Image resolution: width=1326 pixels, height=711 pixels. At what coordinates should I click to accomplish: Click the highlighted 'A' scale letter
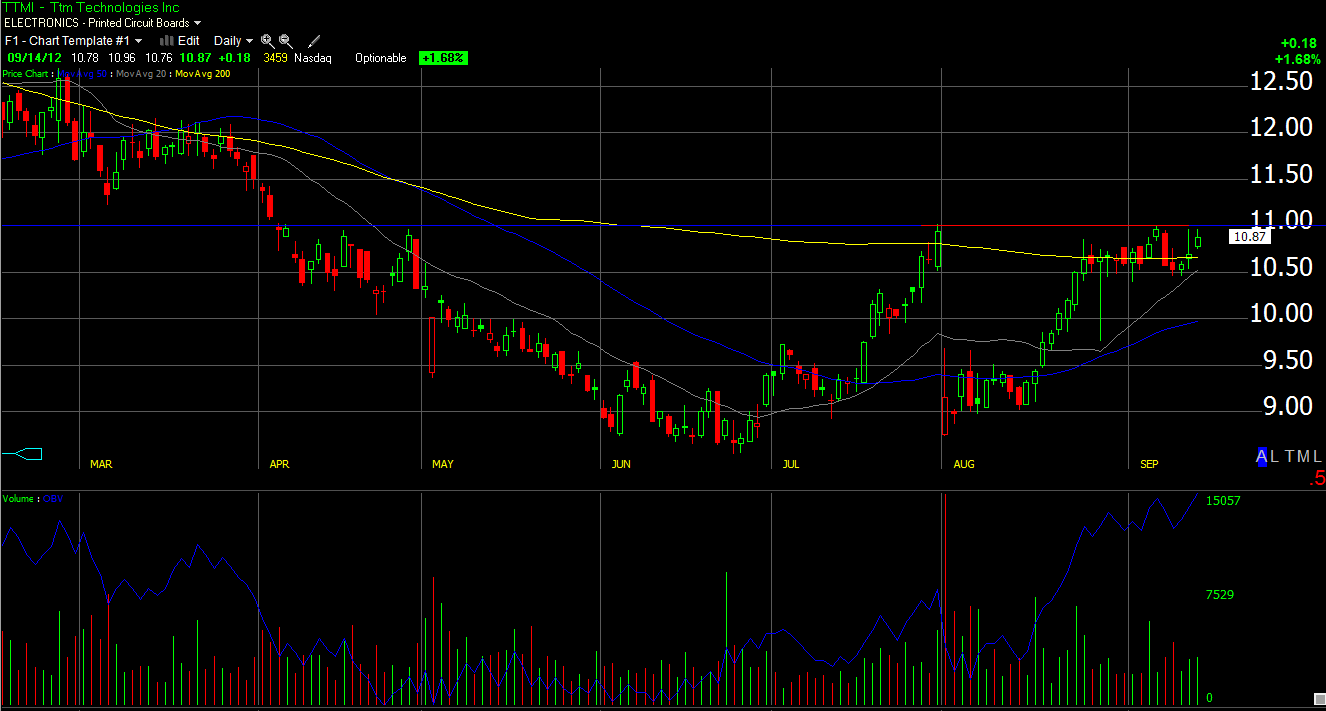pos(1262,456)
